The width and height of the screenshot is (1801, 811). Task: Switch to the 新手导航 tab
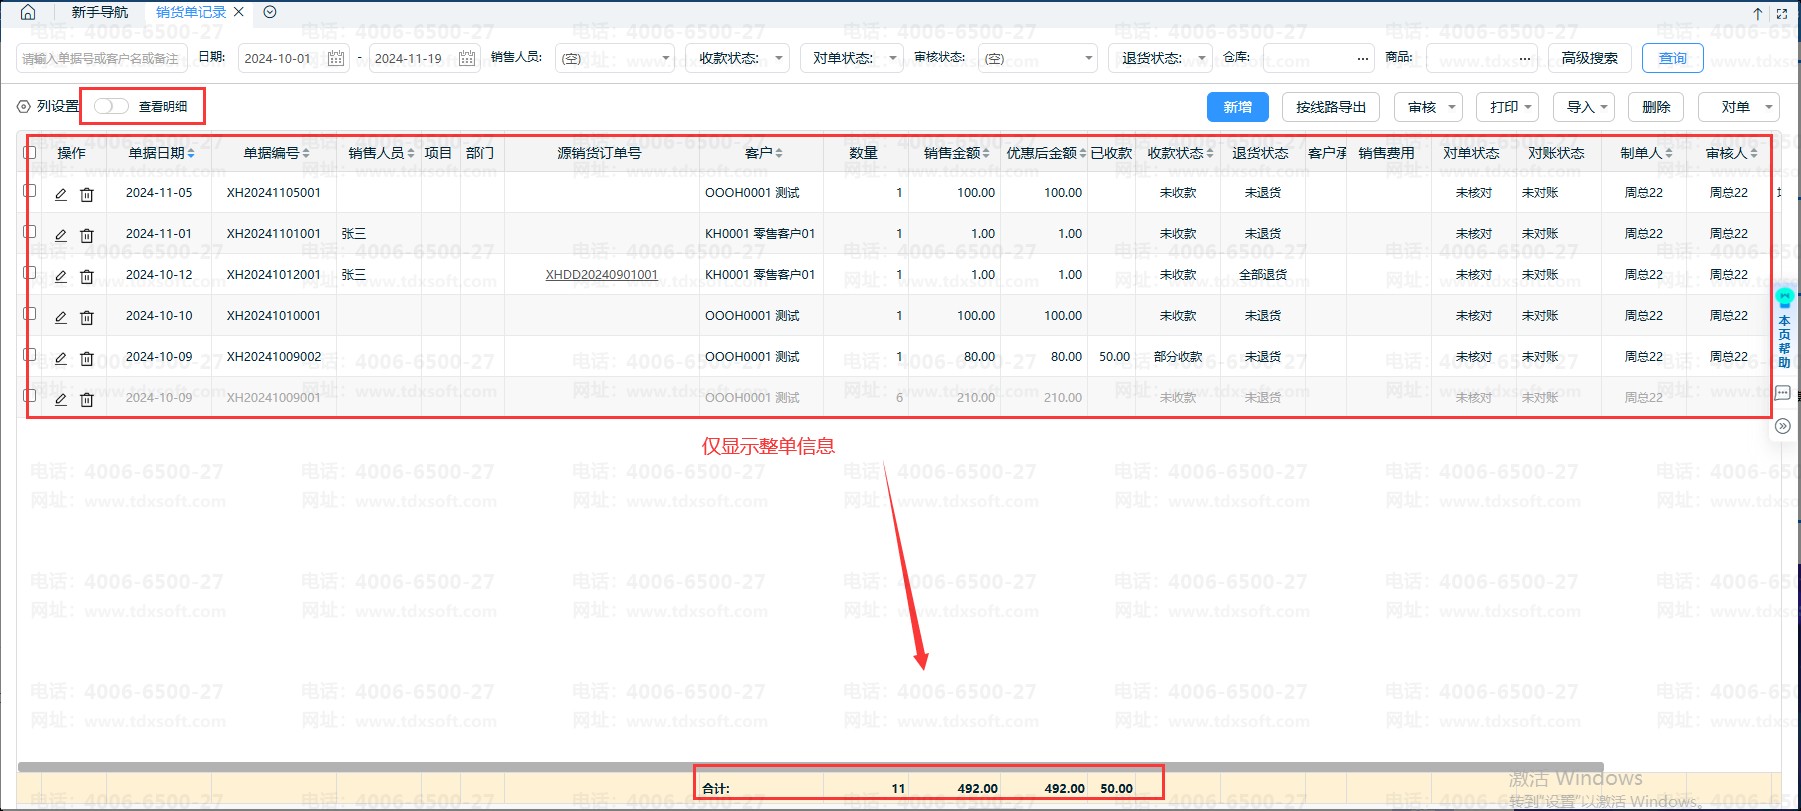(99, 12)
